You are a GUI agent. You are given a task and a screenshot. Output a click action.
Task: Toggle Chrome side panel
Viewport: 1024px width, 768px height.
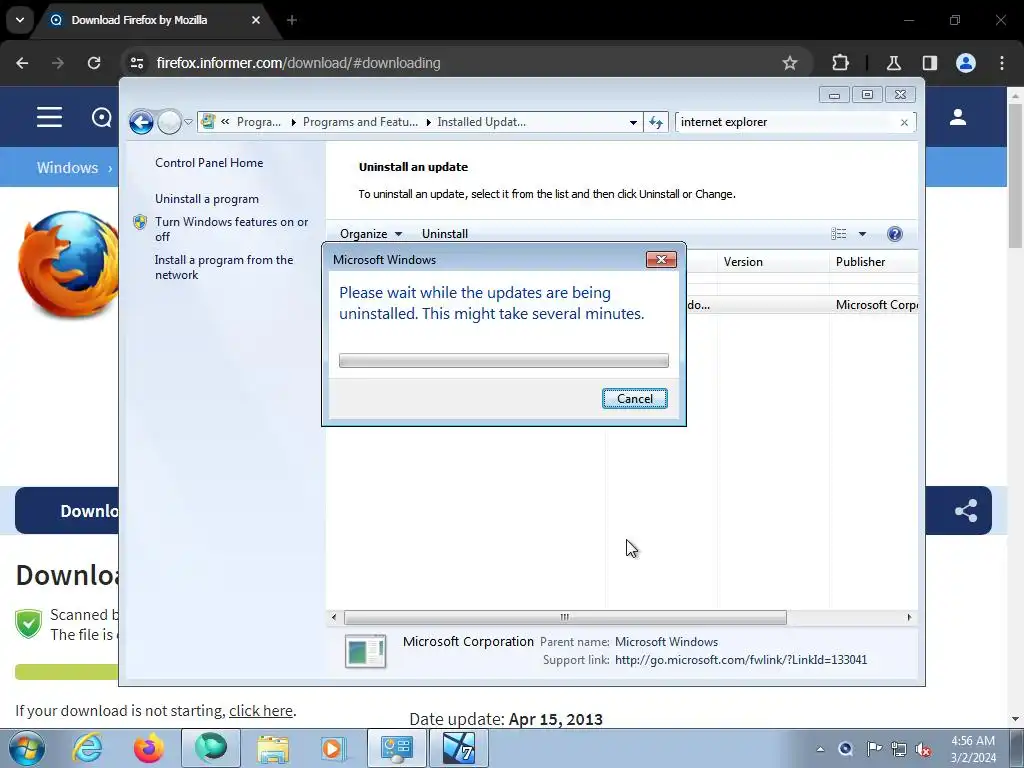pos(929,63)
